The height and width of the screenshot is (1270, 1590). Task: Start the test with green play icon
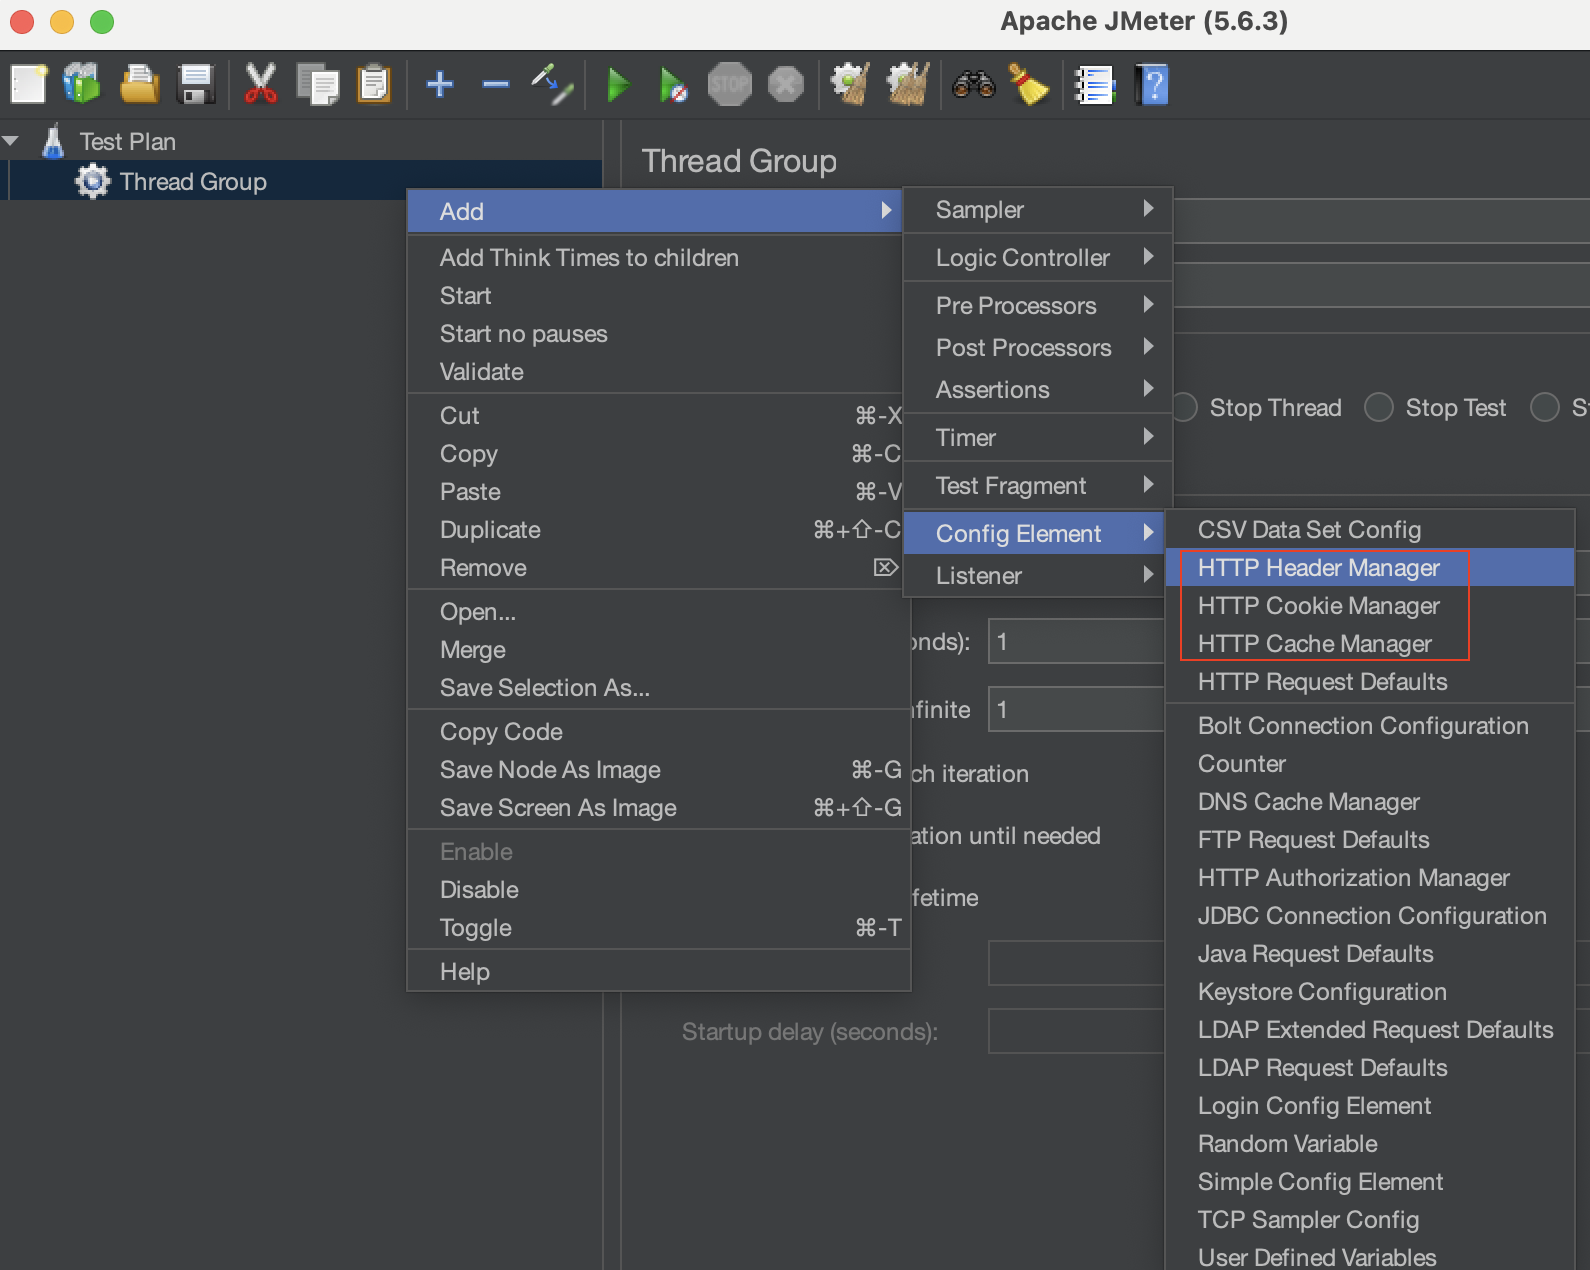[618, 84]
